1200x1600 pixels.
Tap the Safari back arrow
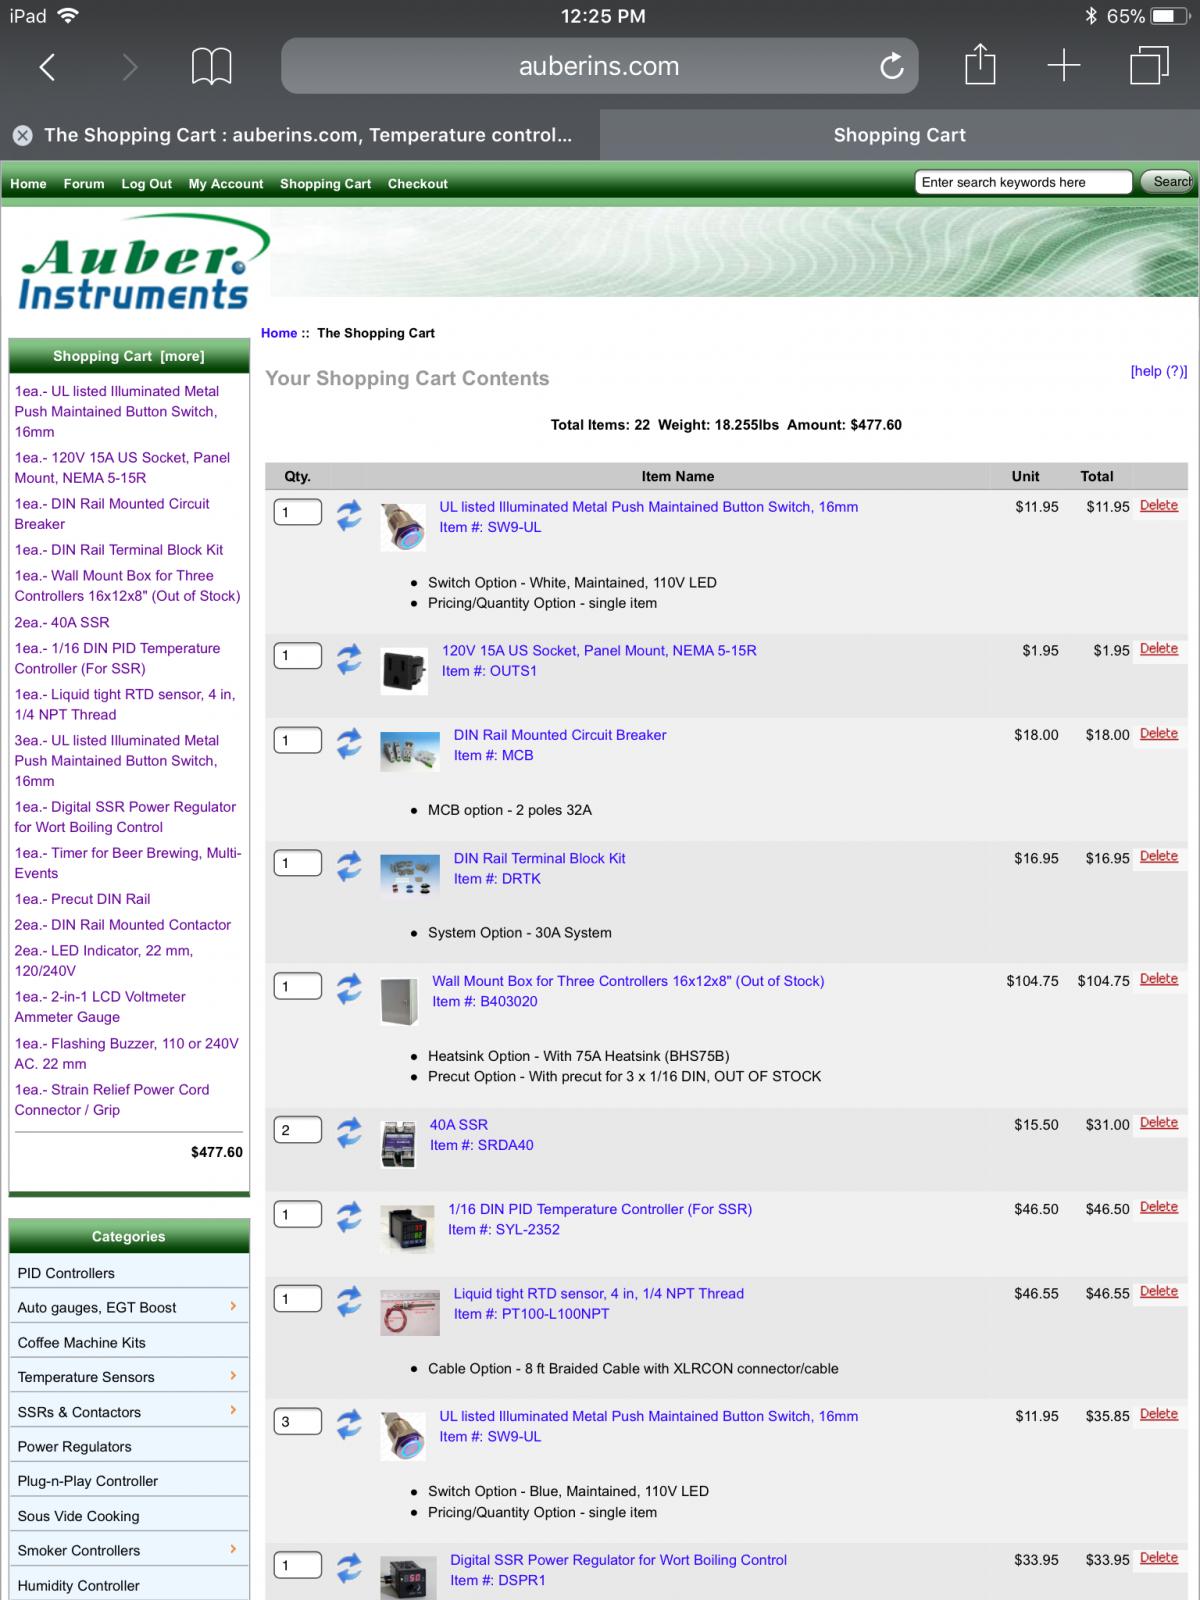point(47,67)
